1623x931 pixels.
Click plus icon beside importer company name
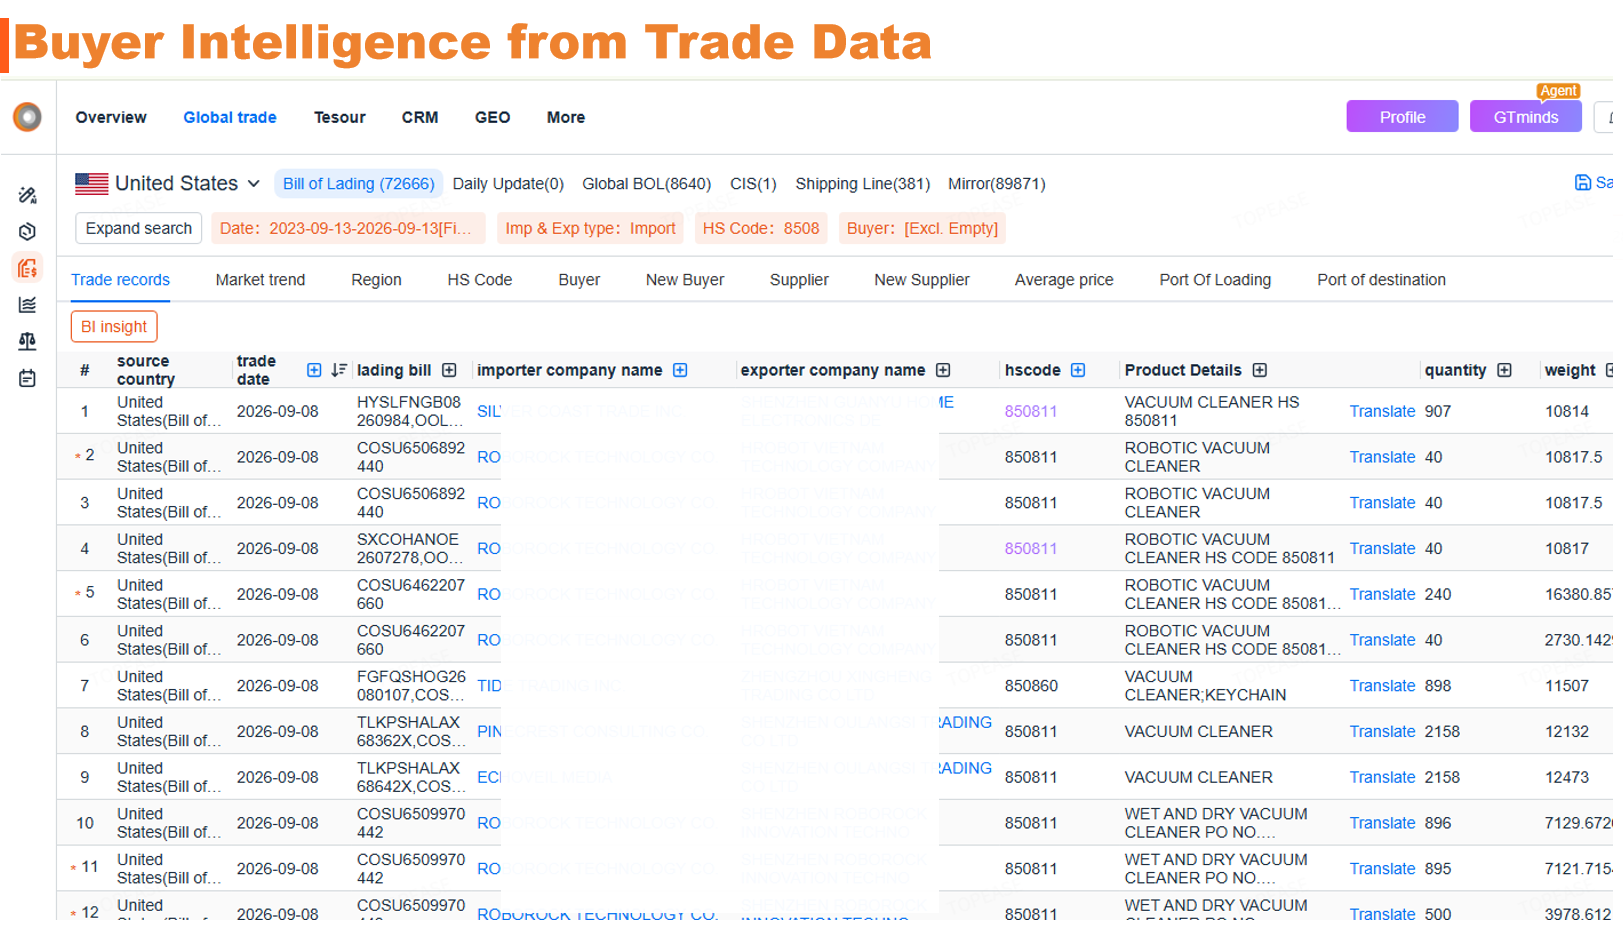(680, 370)
